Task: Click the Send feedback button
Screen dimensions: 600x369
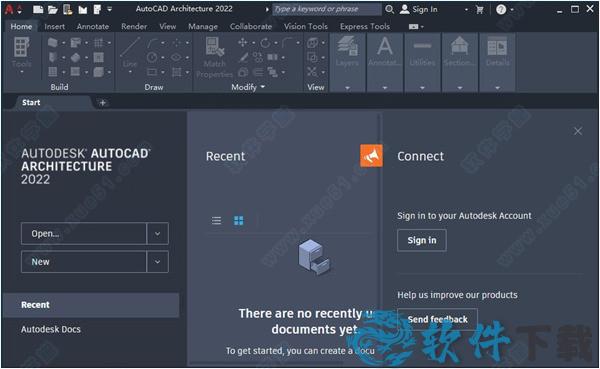Action: (437, 319)
